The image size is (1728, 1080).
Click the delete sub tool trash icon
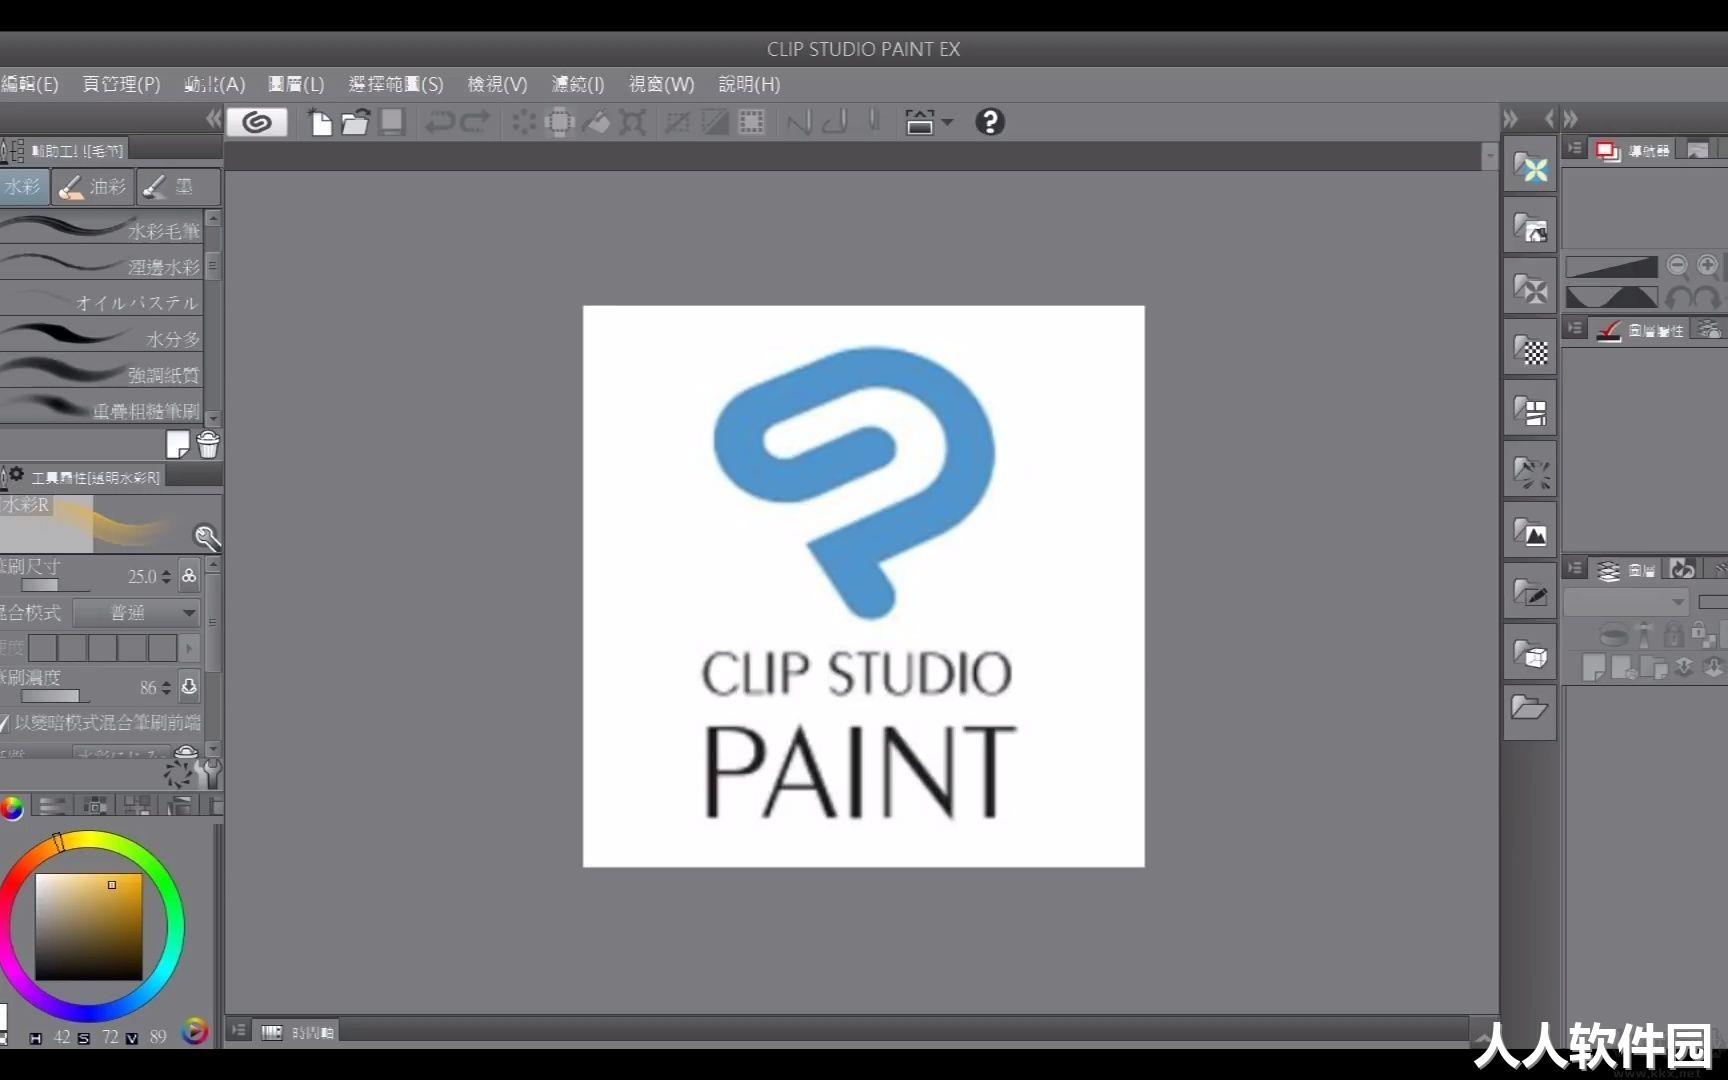[208, 444]
